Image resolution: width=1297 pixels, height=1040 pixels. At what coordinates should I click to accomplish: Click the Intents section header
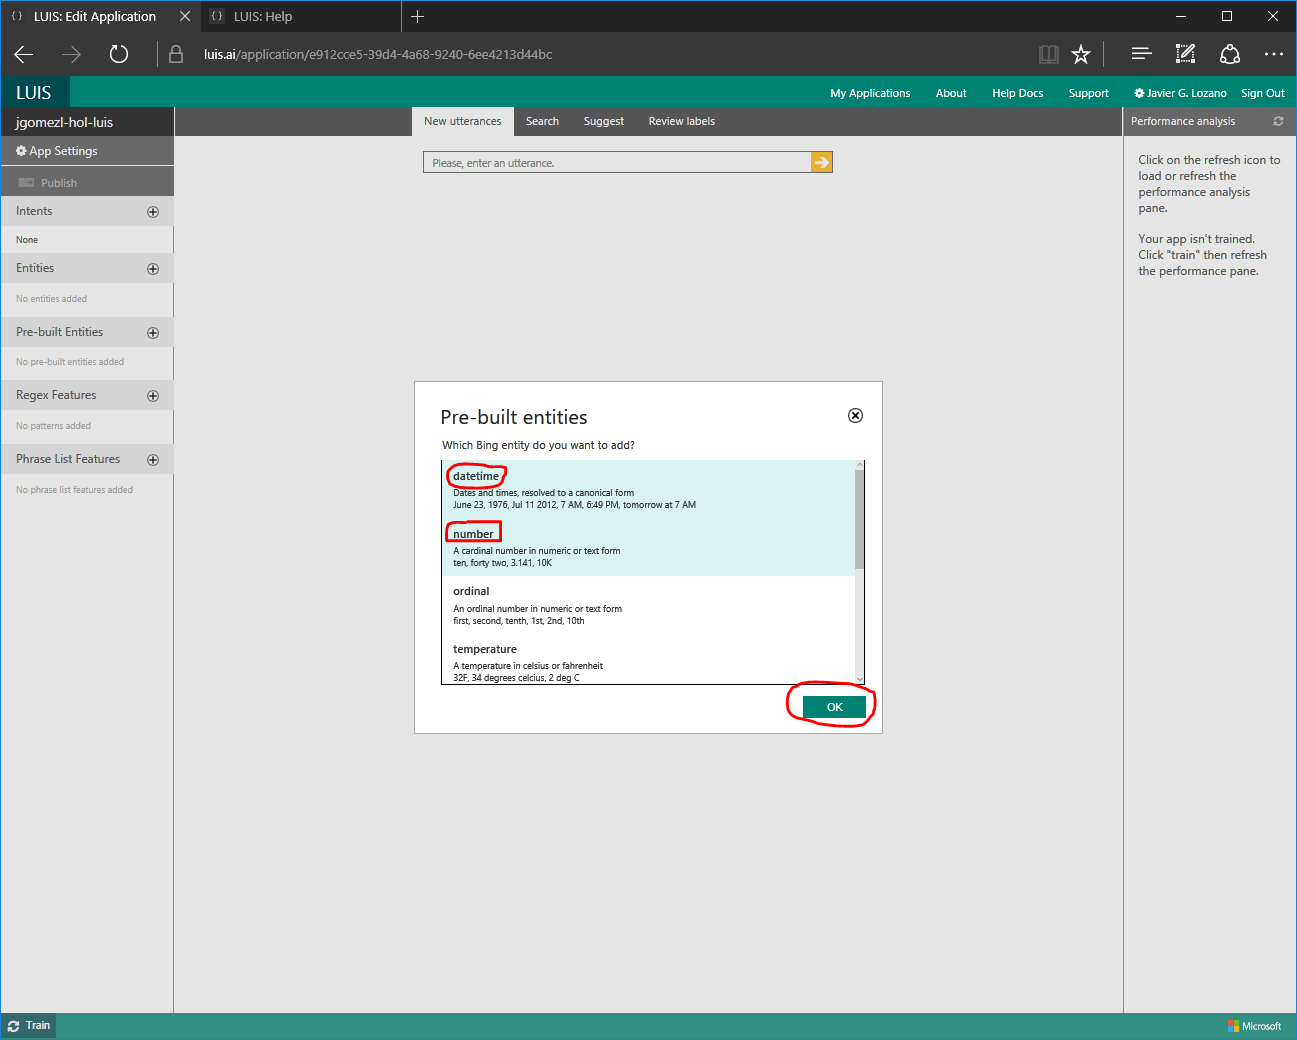(x=87, y=211)
